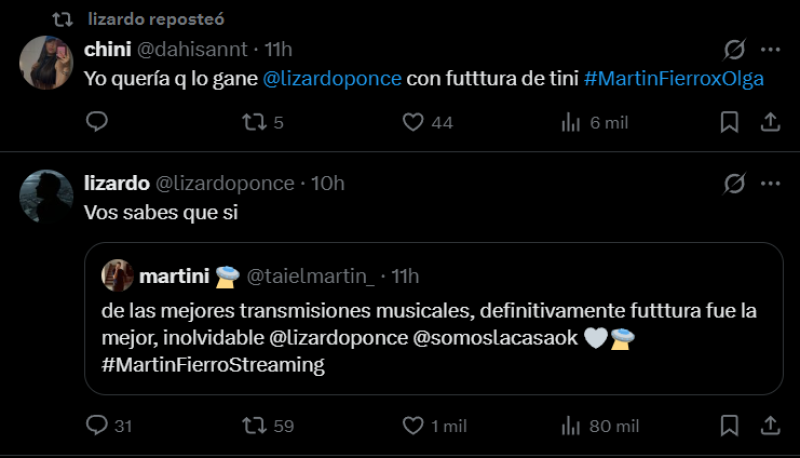Open Grok icon on chini's tweet
This screenshot has height=458, width=800.
(x=733, y=49)
